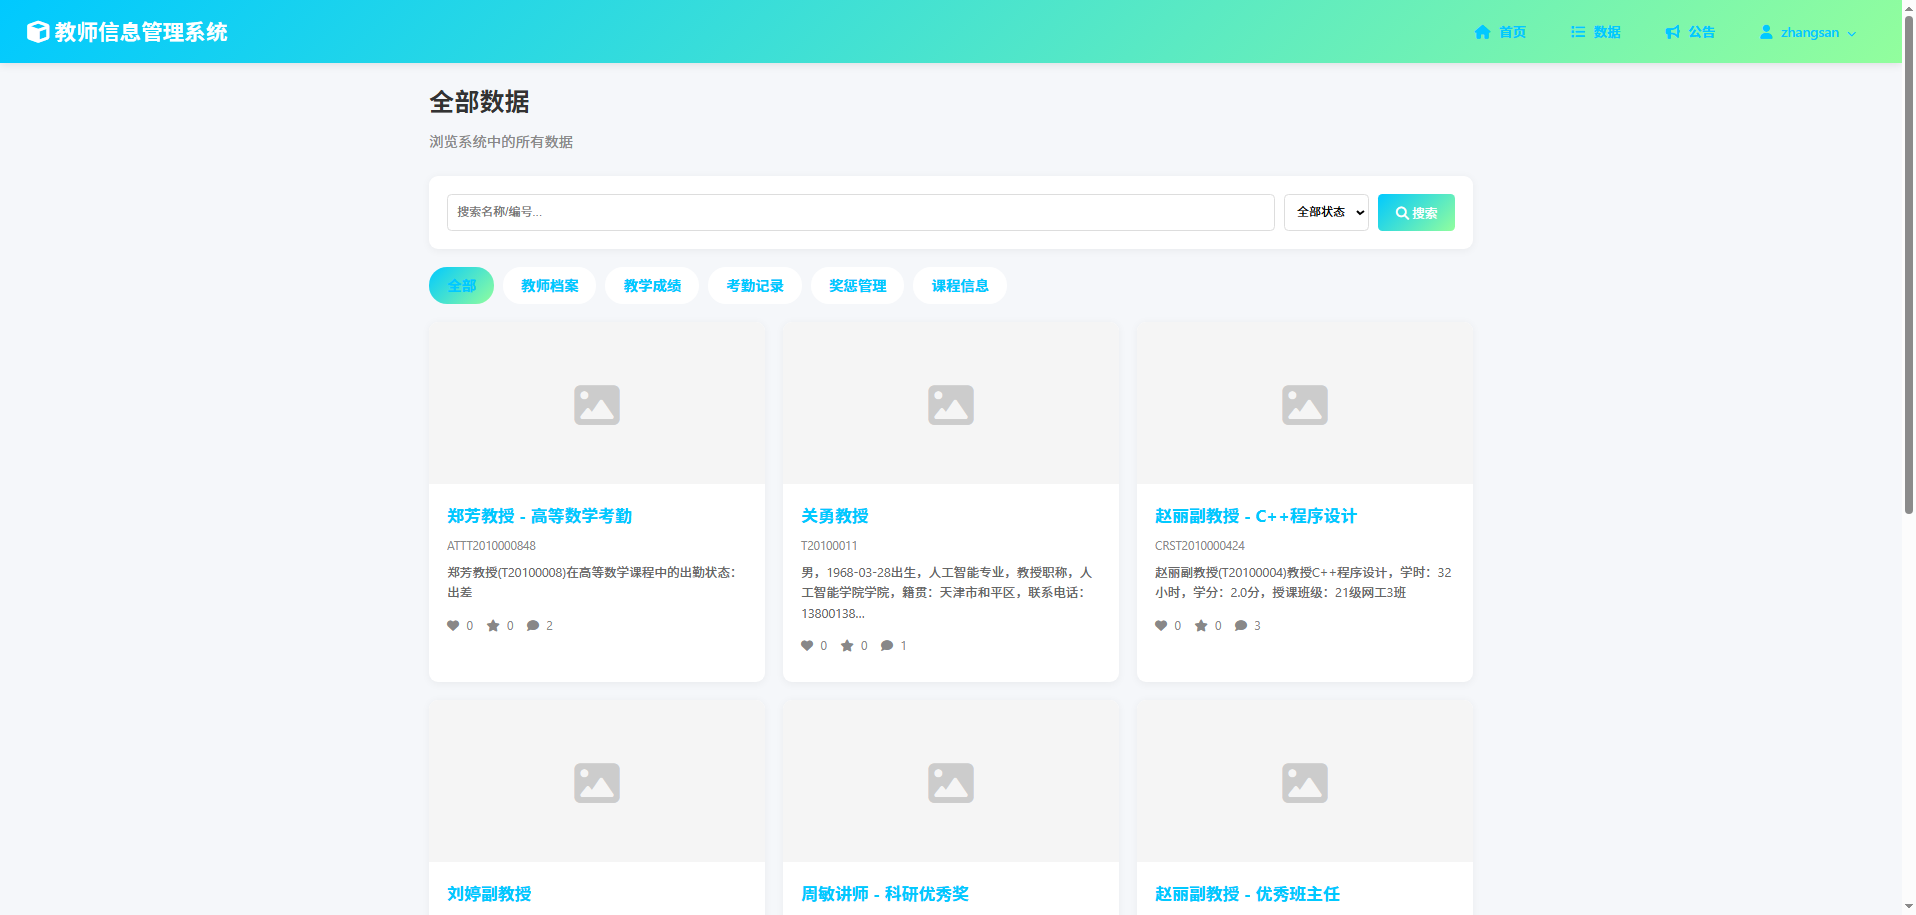1916x915 pixels.
Task: Click the 教师信息管理系统 site title
Action: pyautogui.click(x=141, y=32)
